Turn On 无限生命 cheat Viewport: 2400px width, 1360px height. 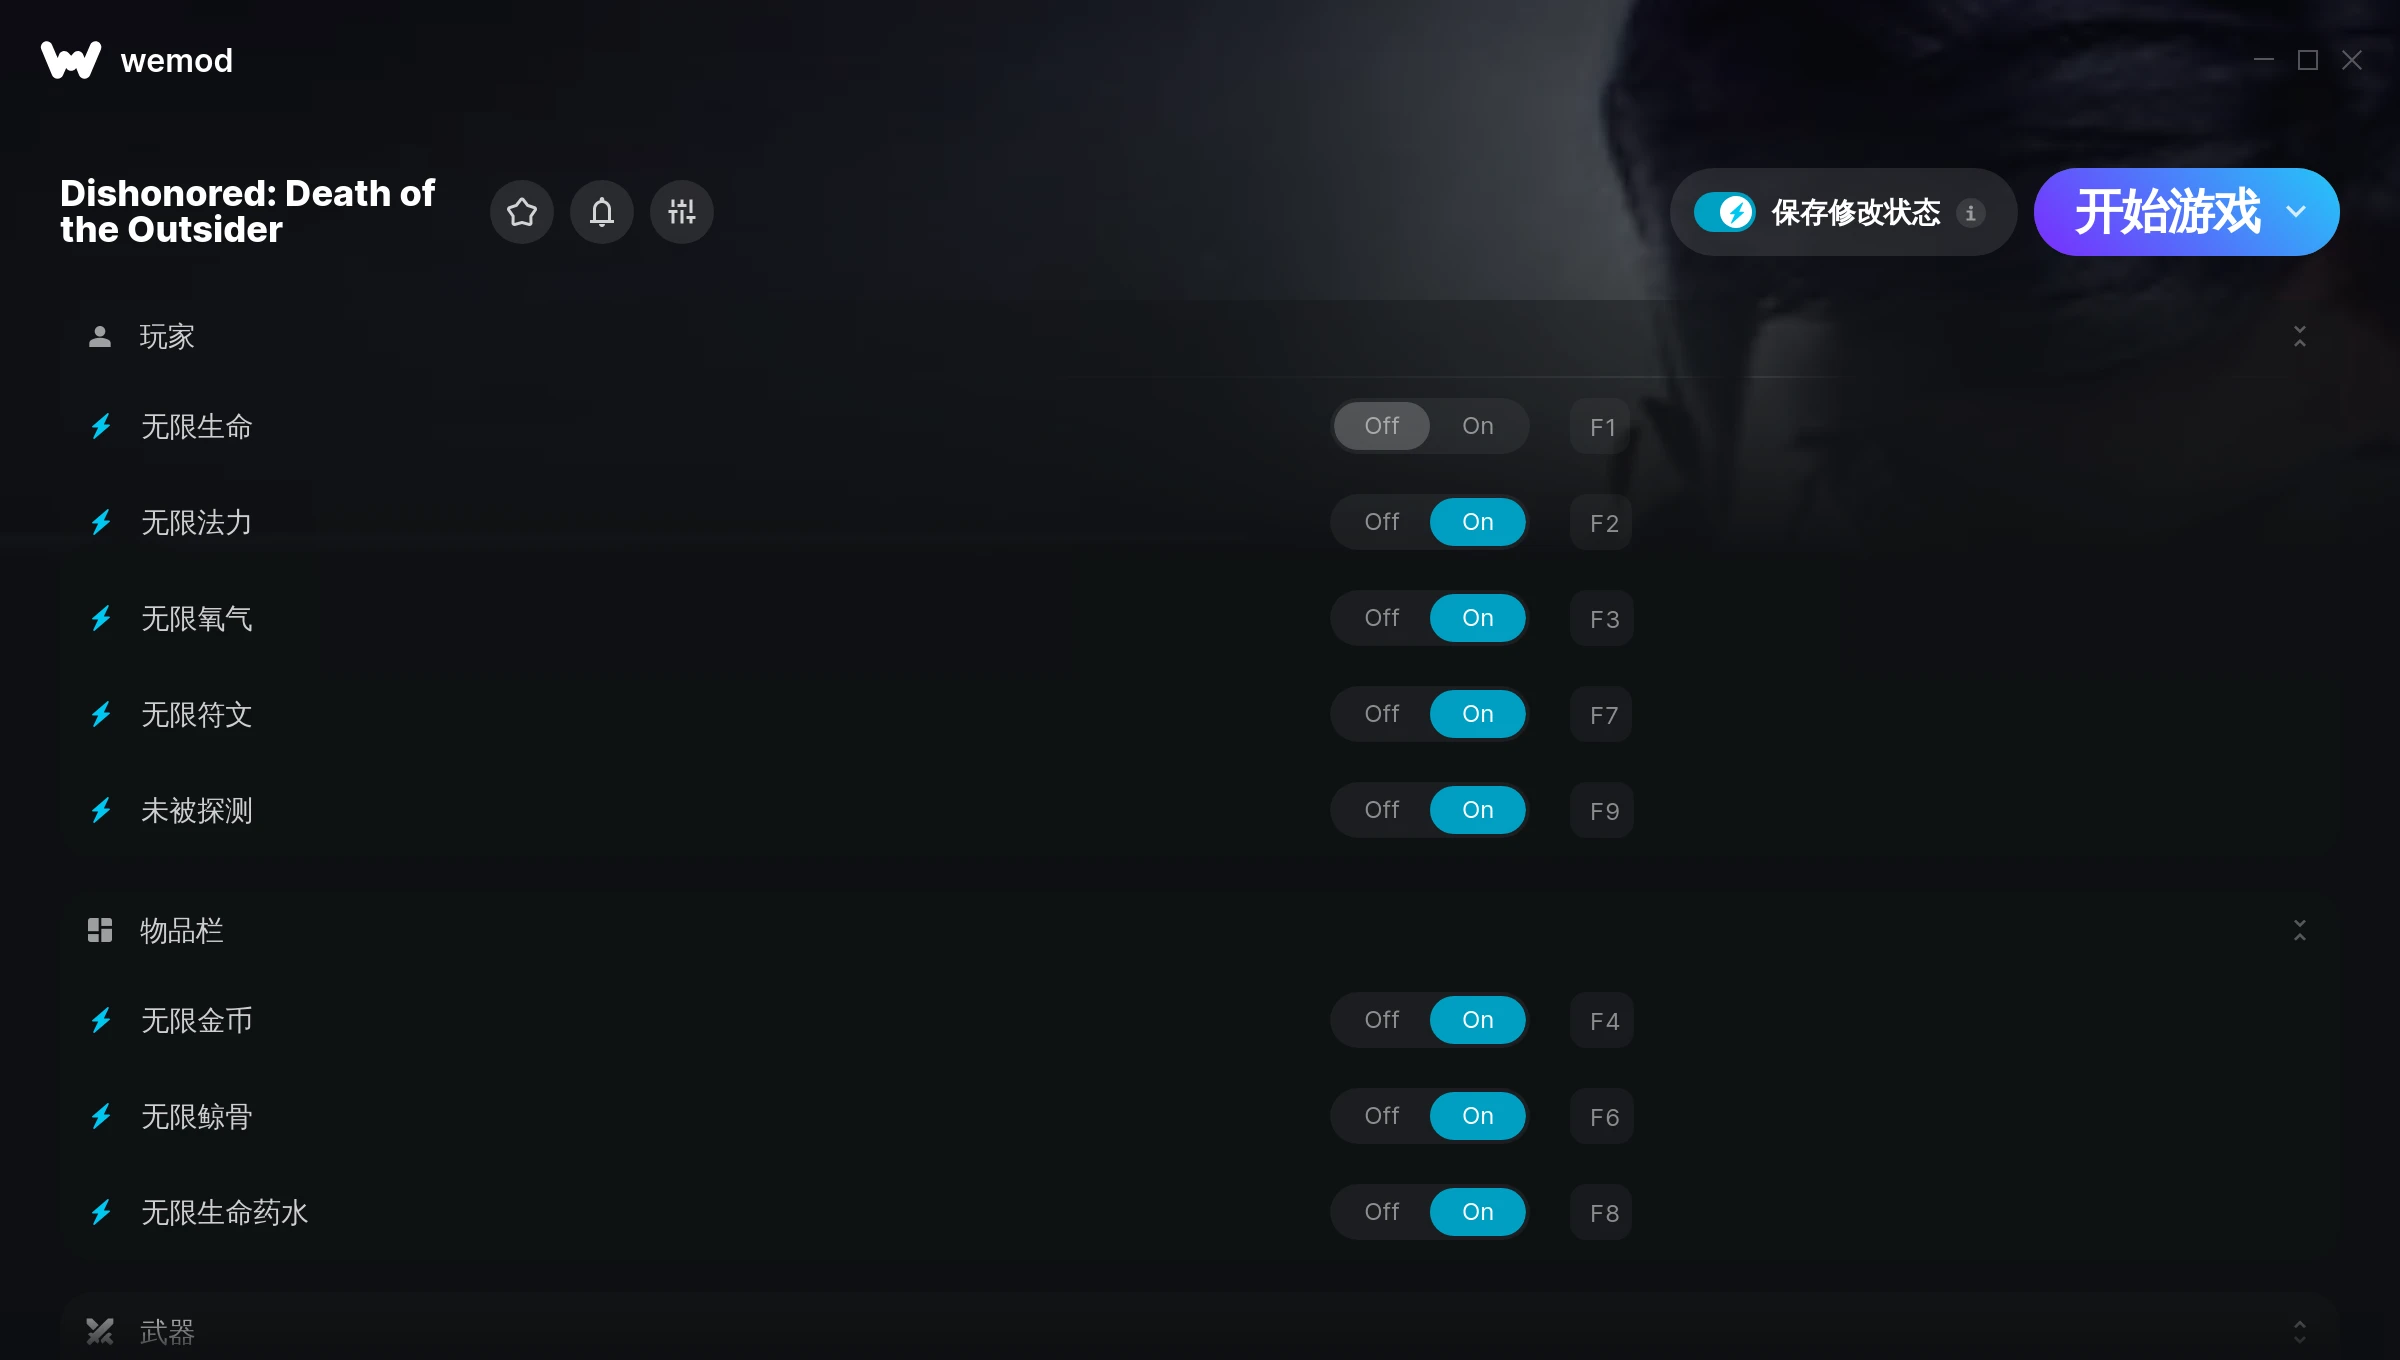[x=1478, y=426]
